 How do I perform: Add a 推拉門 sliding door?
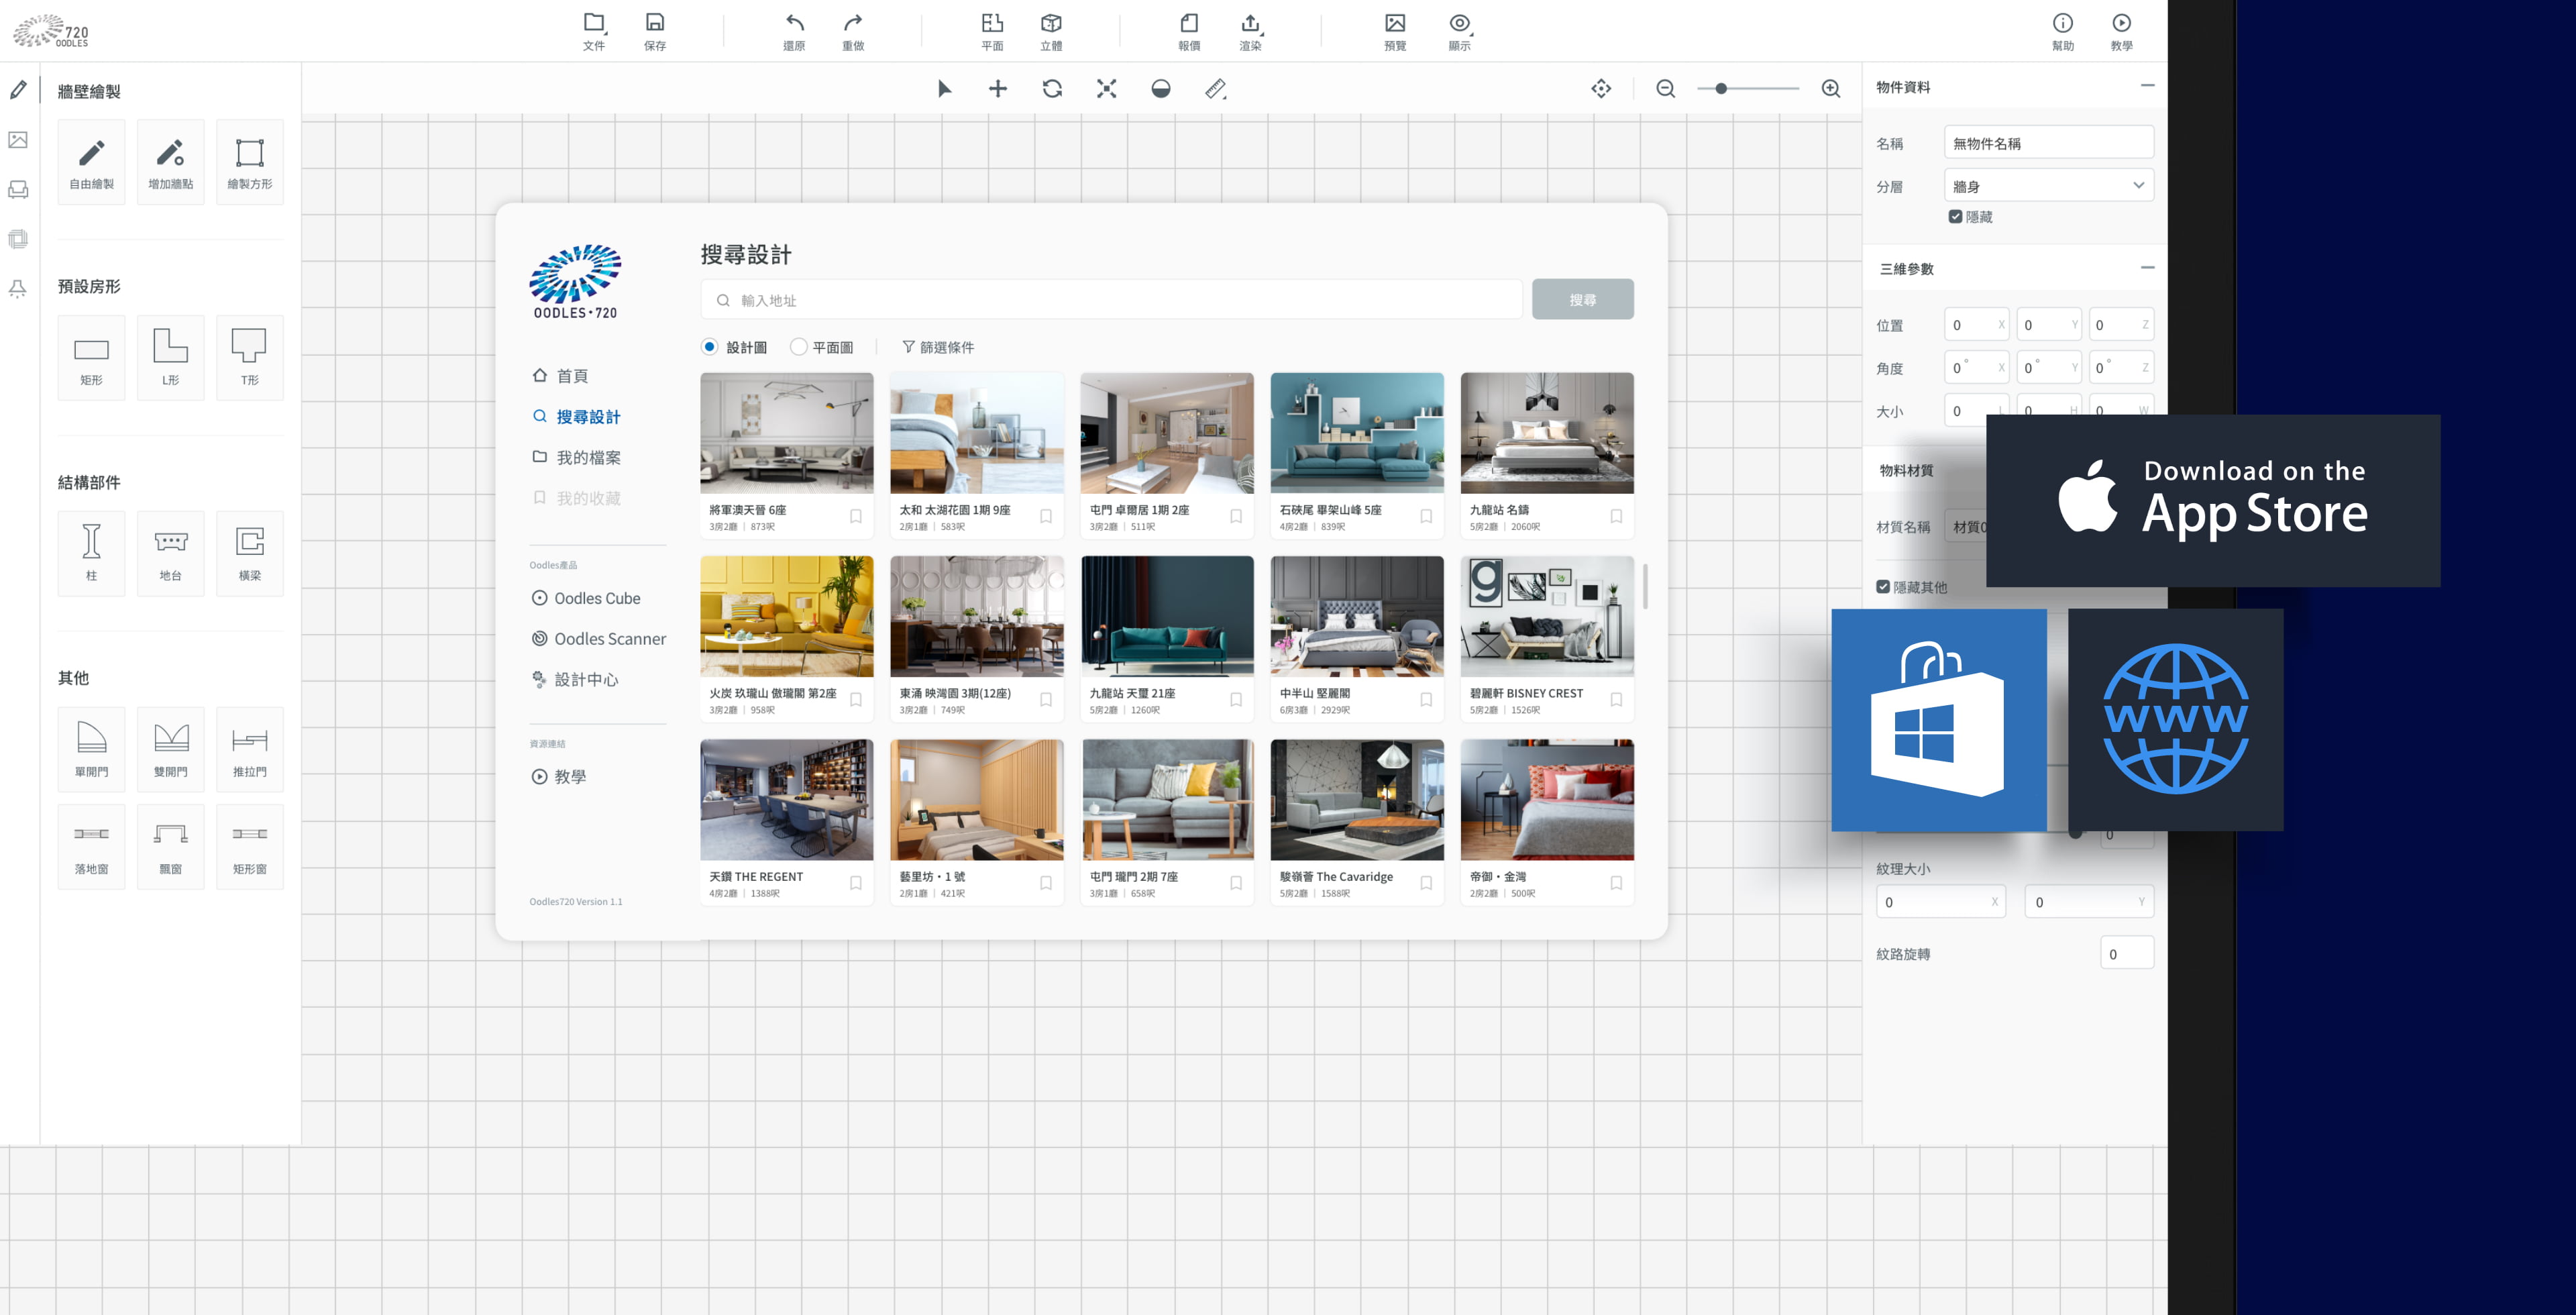[250, 750]
